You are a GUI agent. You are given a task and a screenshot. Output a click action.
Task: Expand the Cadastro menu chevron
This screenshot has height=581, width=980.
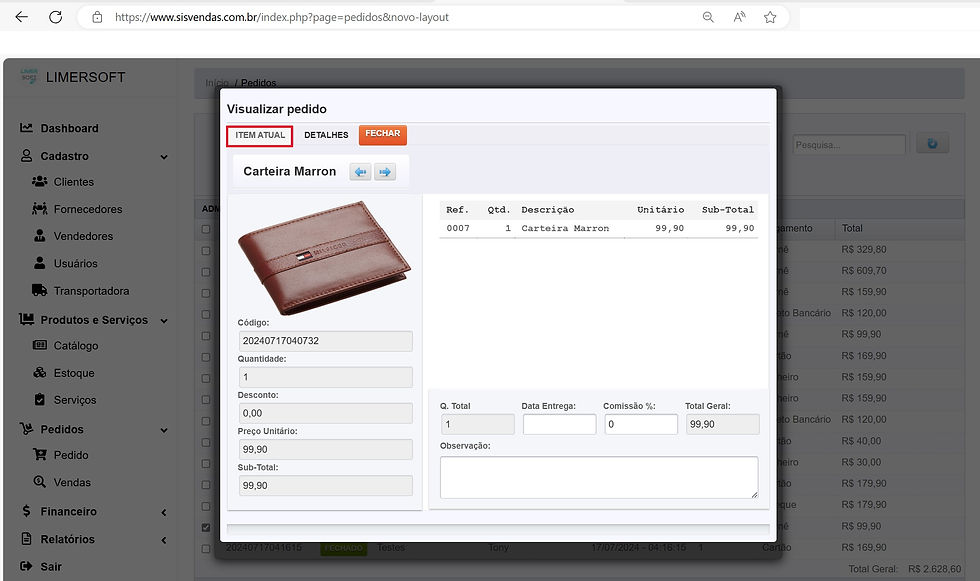pyautogui.click(x=164, y=157)
